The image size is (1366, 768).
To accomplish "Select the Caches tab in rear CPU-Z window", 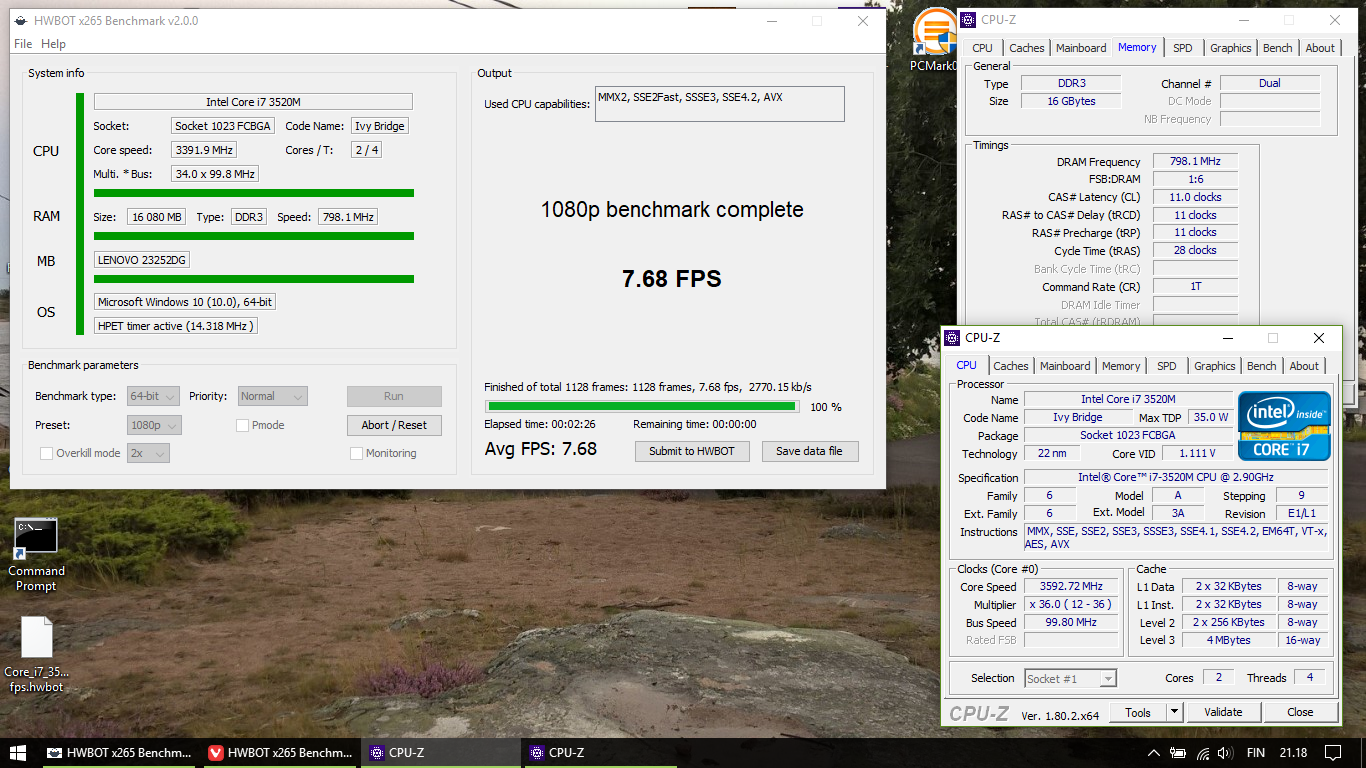I will click(1027, 48).
